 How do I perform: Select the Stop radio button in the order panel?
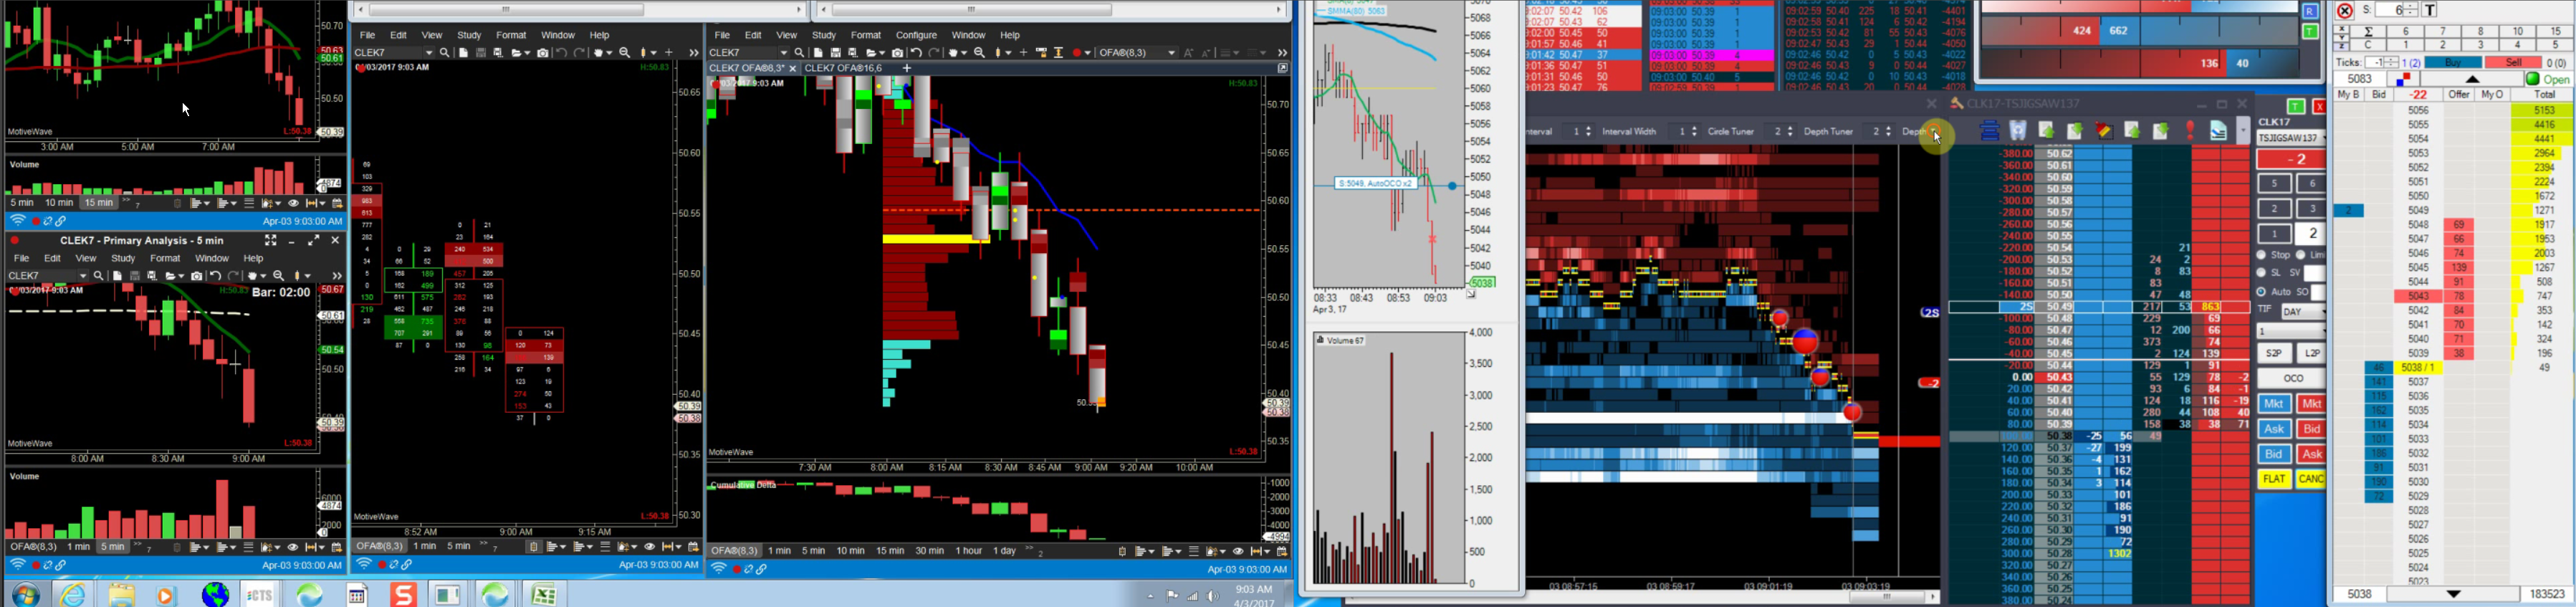click(2262, 255)
